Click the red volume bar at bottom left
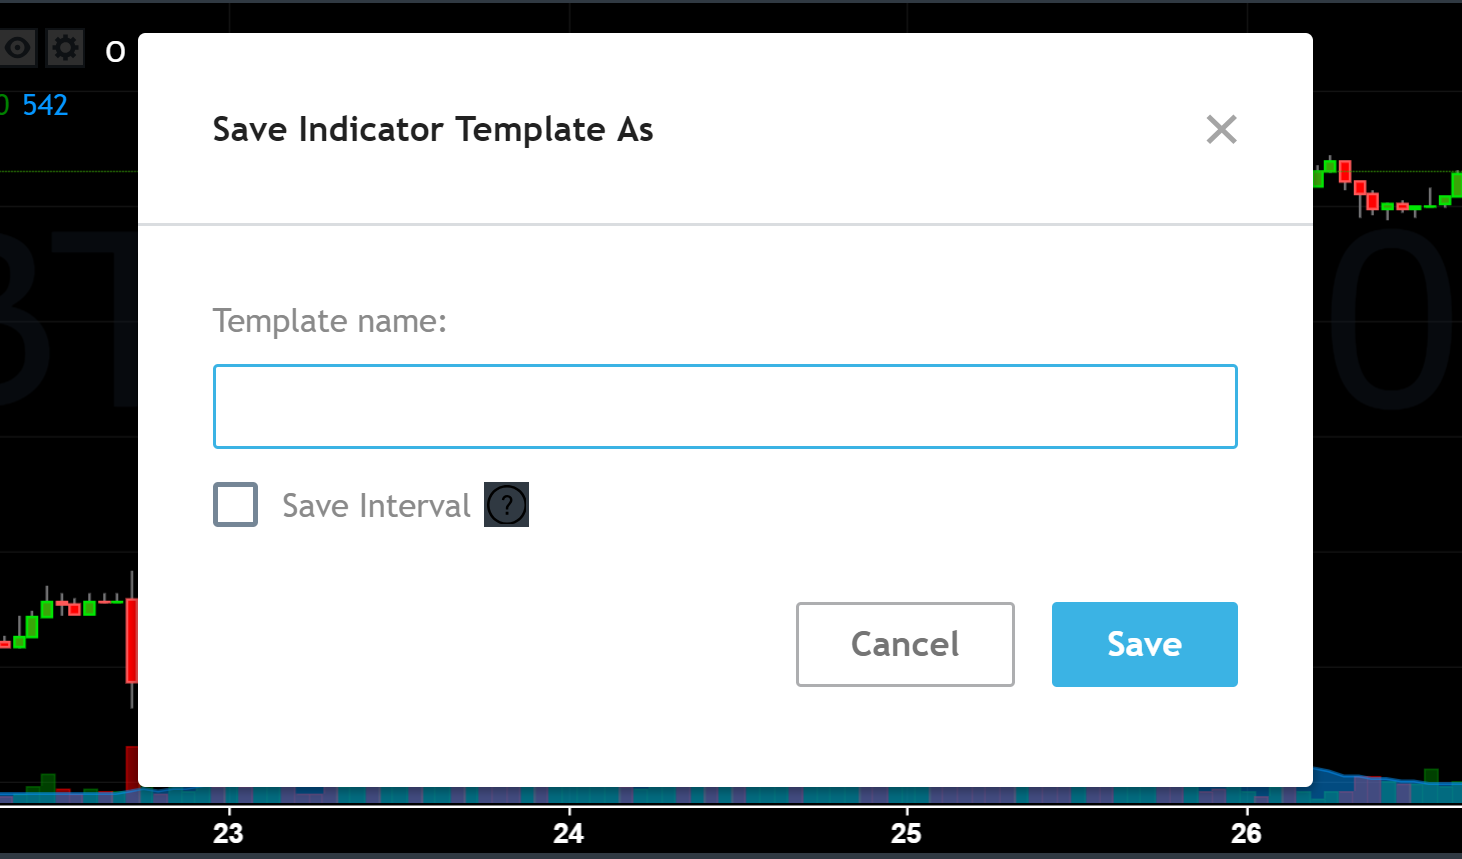Viewport: 1462px width, 859px height. coord(131,768)
